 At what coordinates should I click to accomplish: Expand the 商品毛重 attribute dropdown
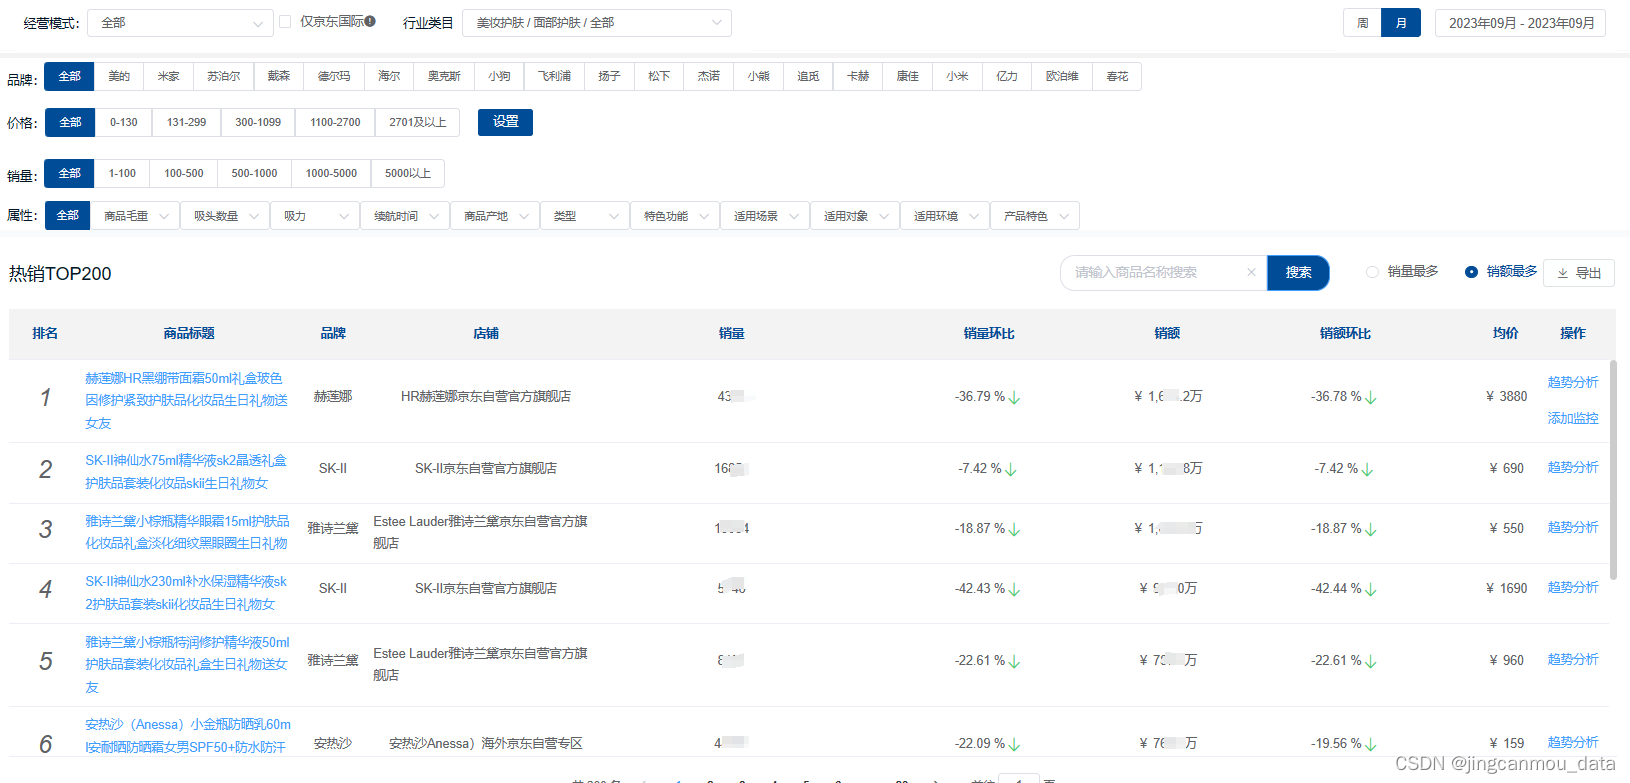tap(135, 216)
